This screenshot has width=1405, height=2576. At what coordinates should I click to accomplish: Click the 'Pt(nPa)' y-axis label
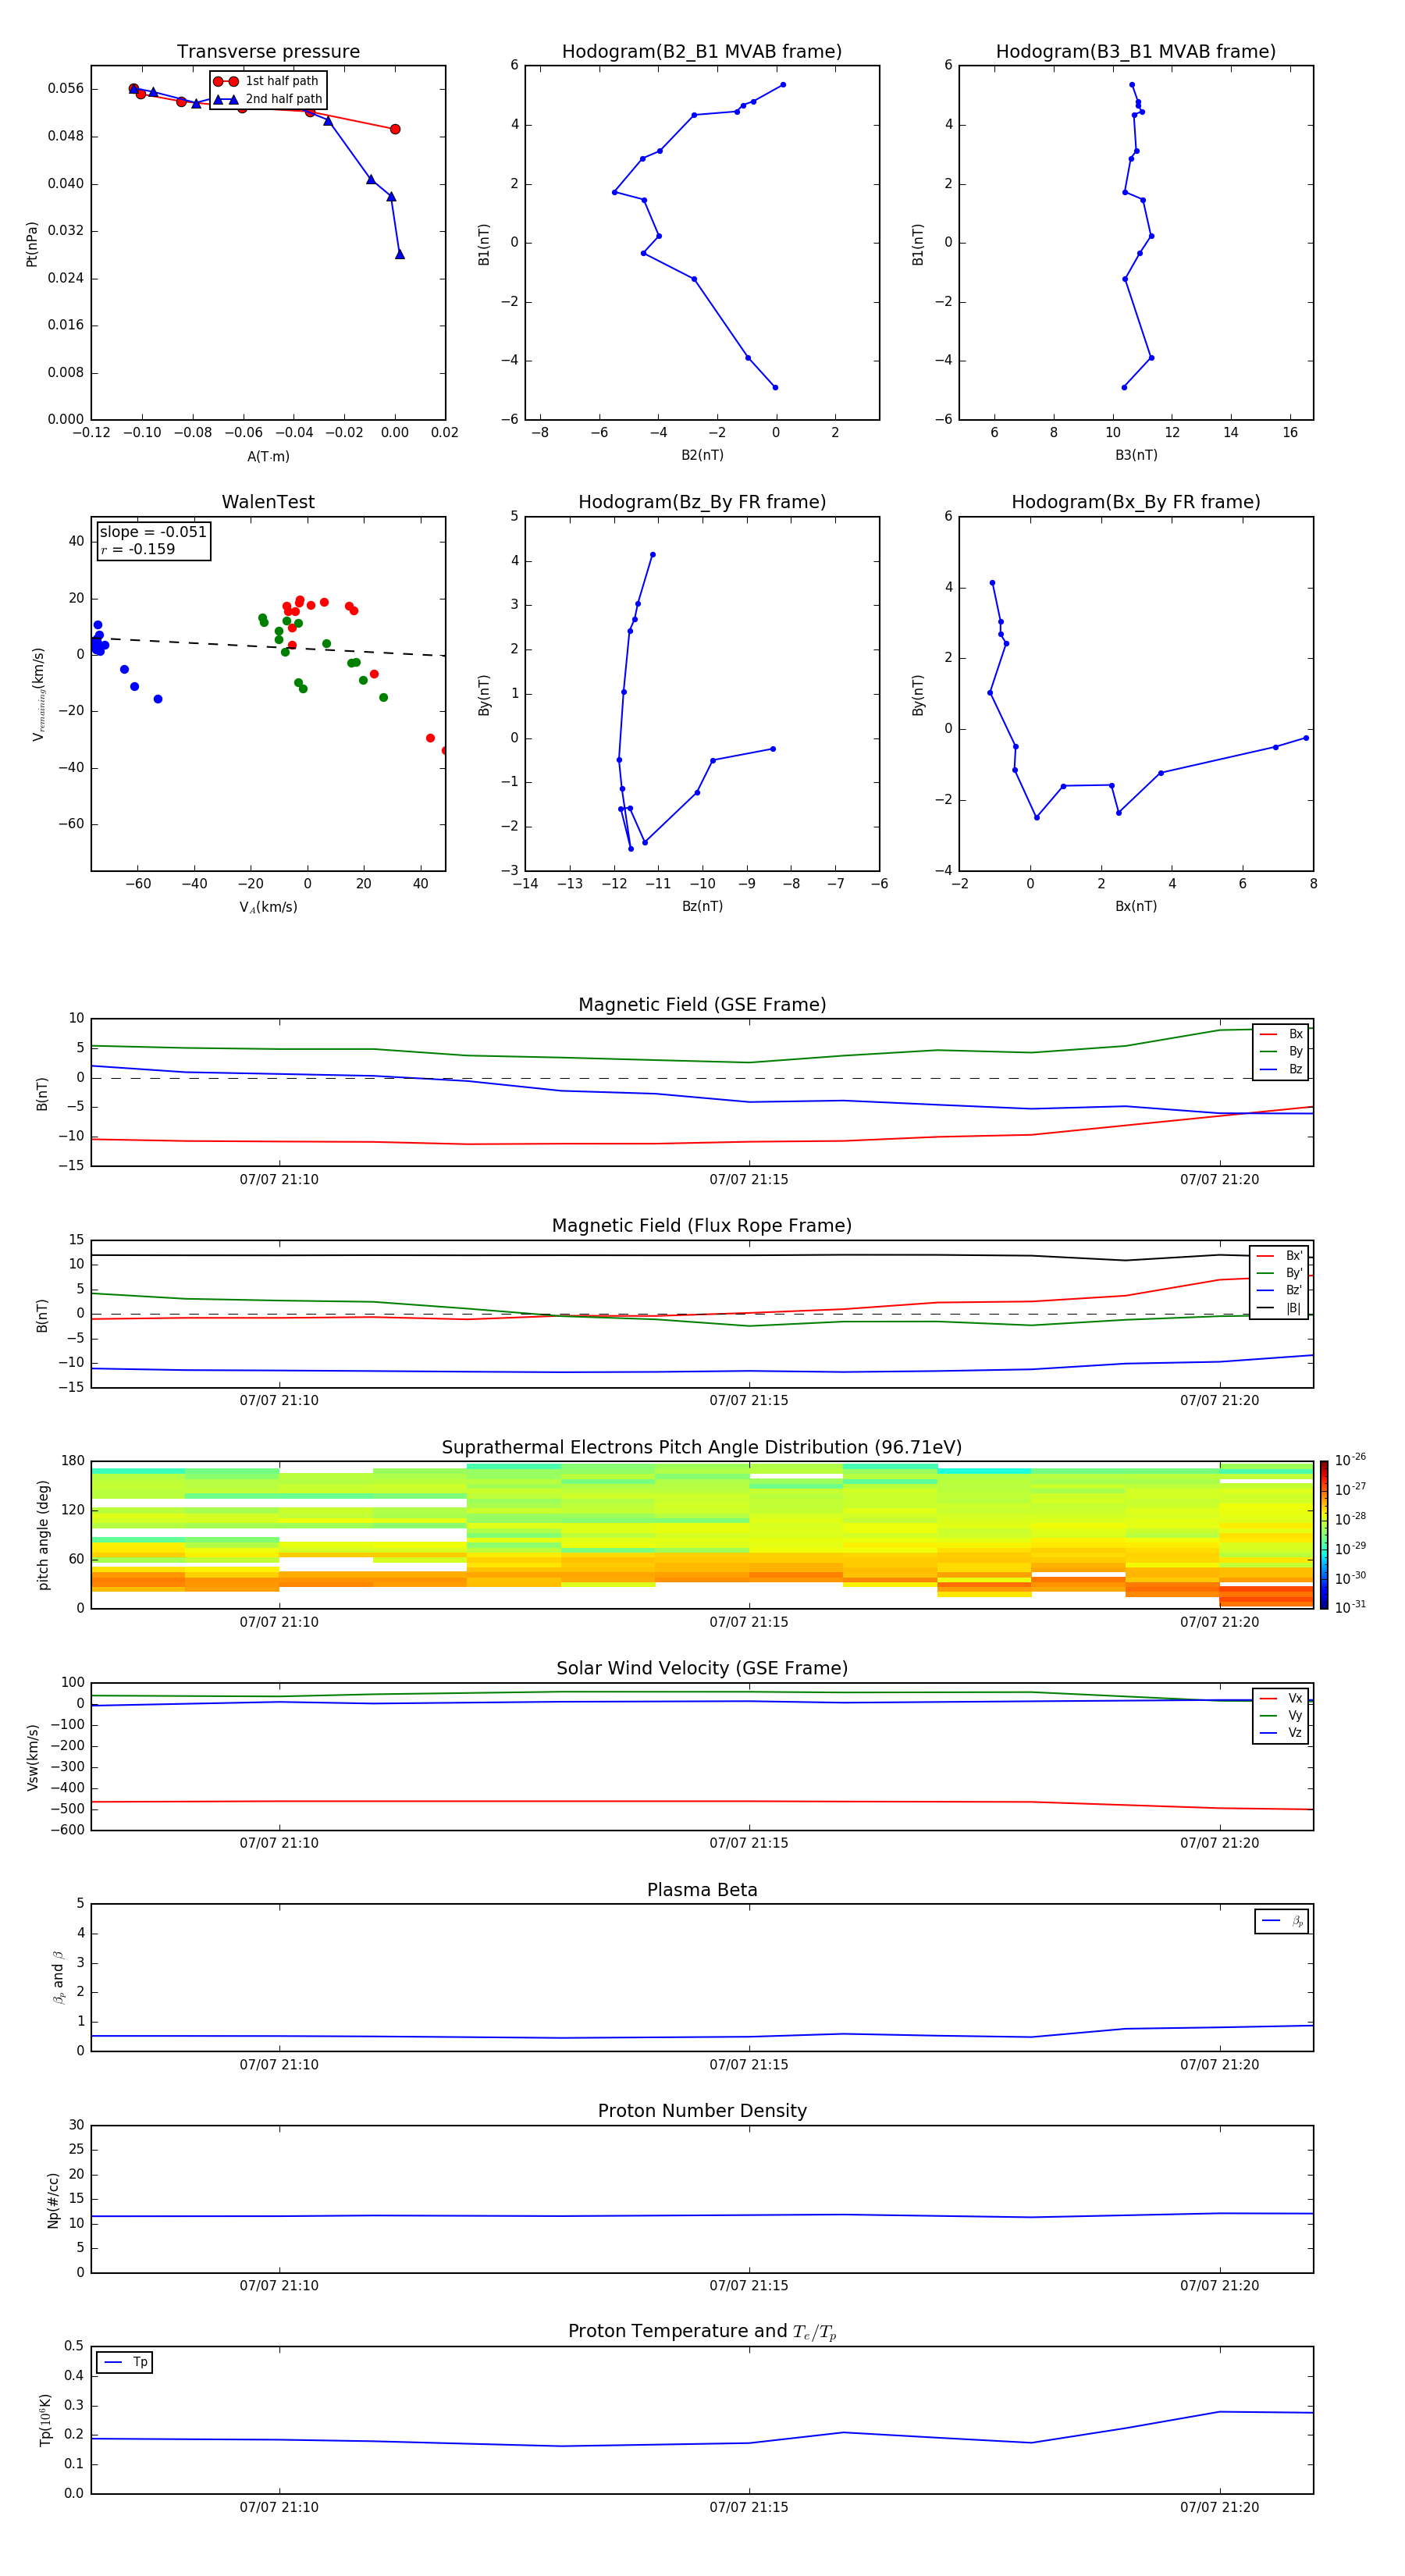click(x=32, y=244)
